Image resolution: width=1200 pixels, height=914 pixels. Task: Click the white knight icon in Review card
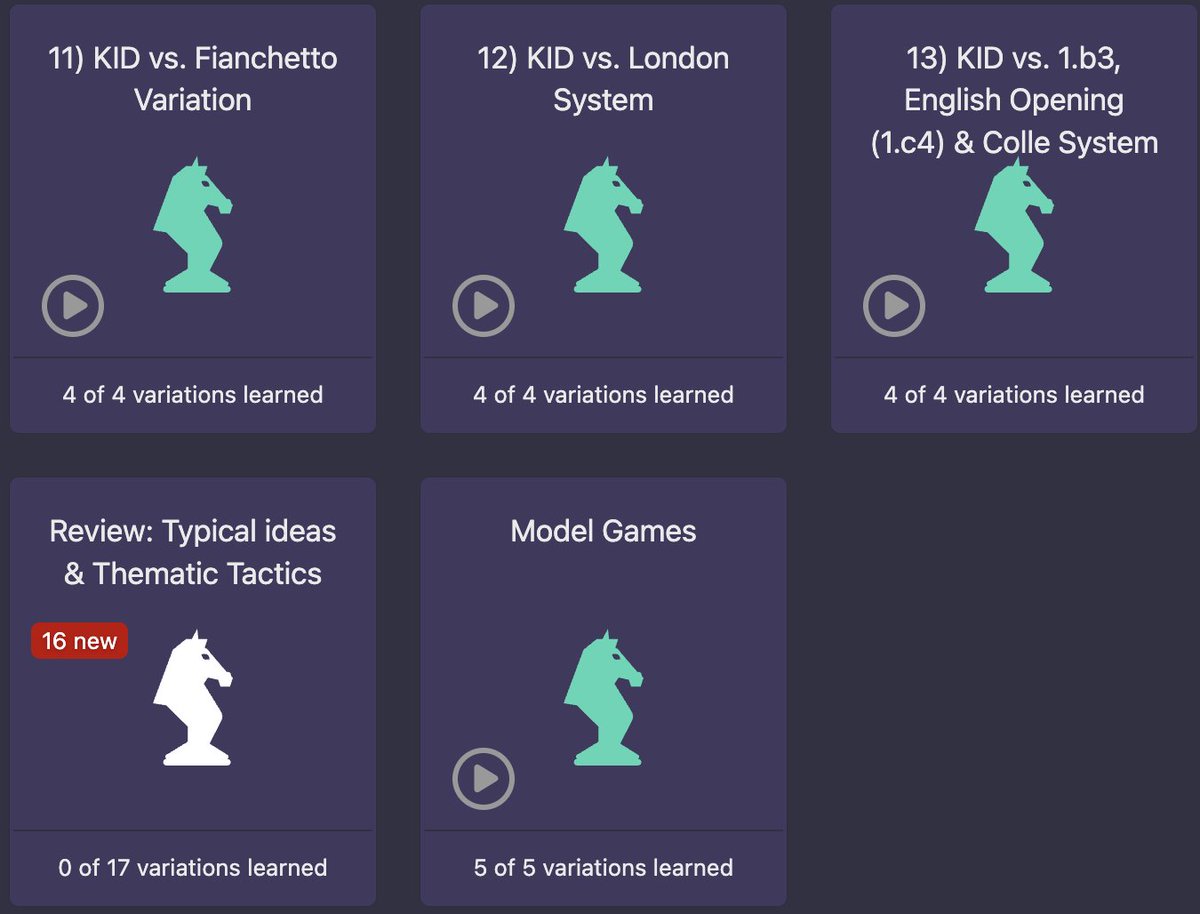pos(193,698)
